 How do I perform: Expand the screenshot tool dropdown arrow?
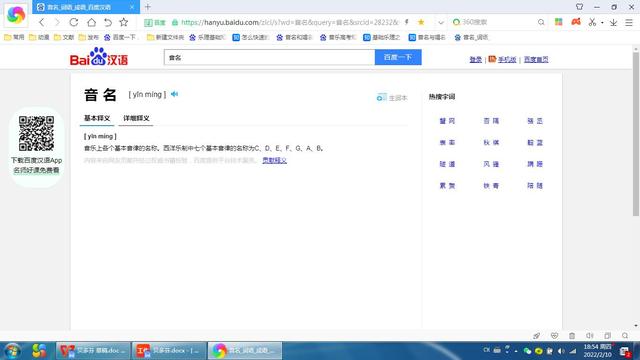[602, 23]
